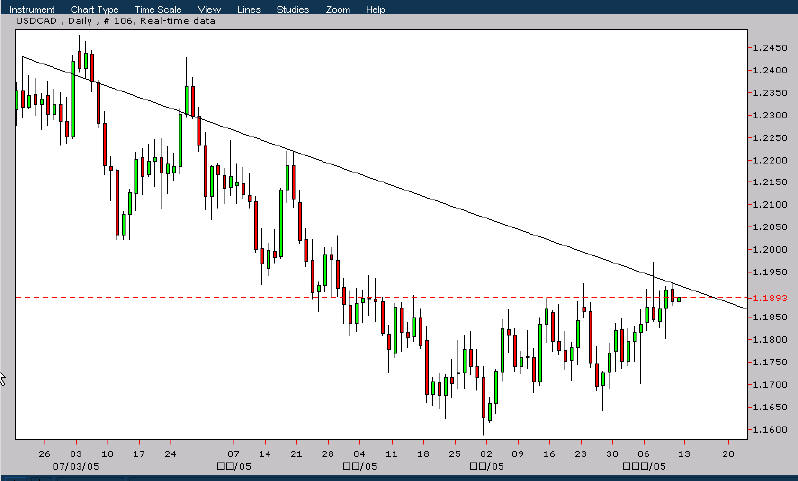Click the 21 date axis label
This screenshot has width=798, height=481.
(x=296, y=454)
